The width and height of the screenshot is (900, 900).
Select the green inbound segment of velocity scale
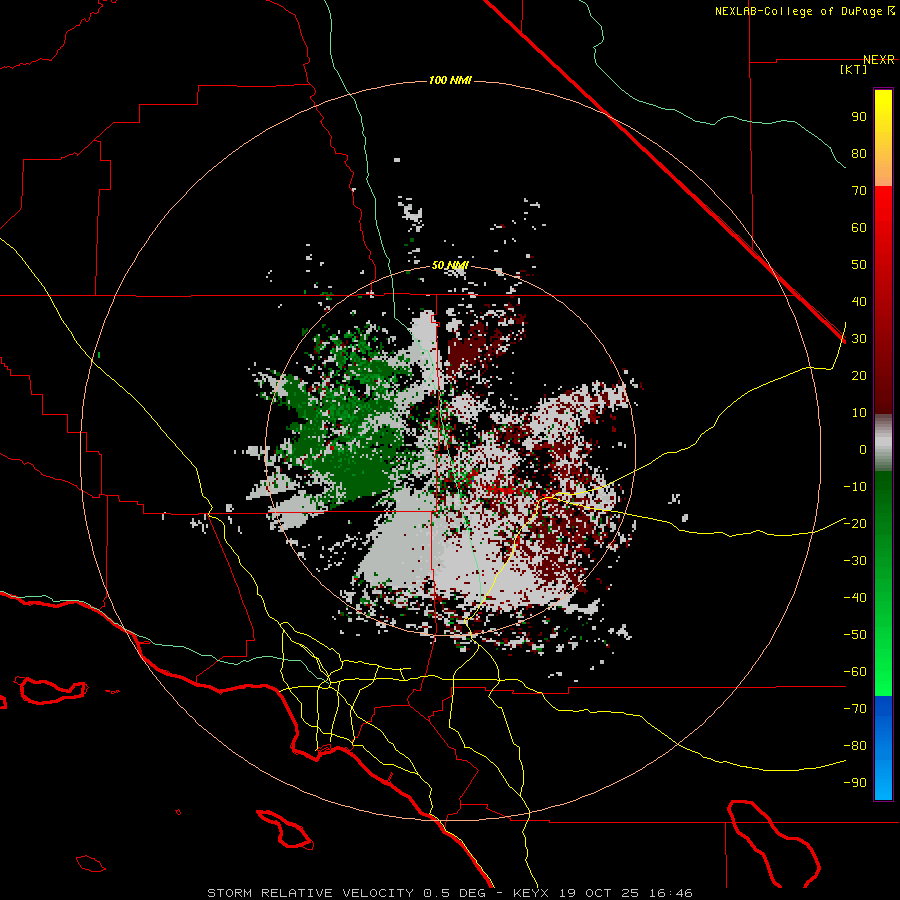coord(883,583)
